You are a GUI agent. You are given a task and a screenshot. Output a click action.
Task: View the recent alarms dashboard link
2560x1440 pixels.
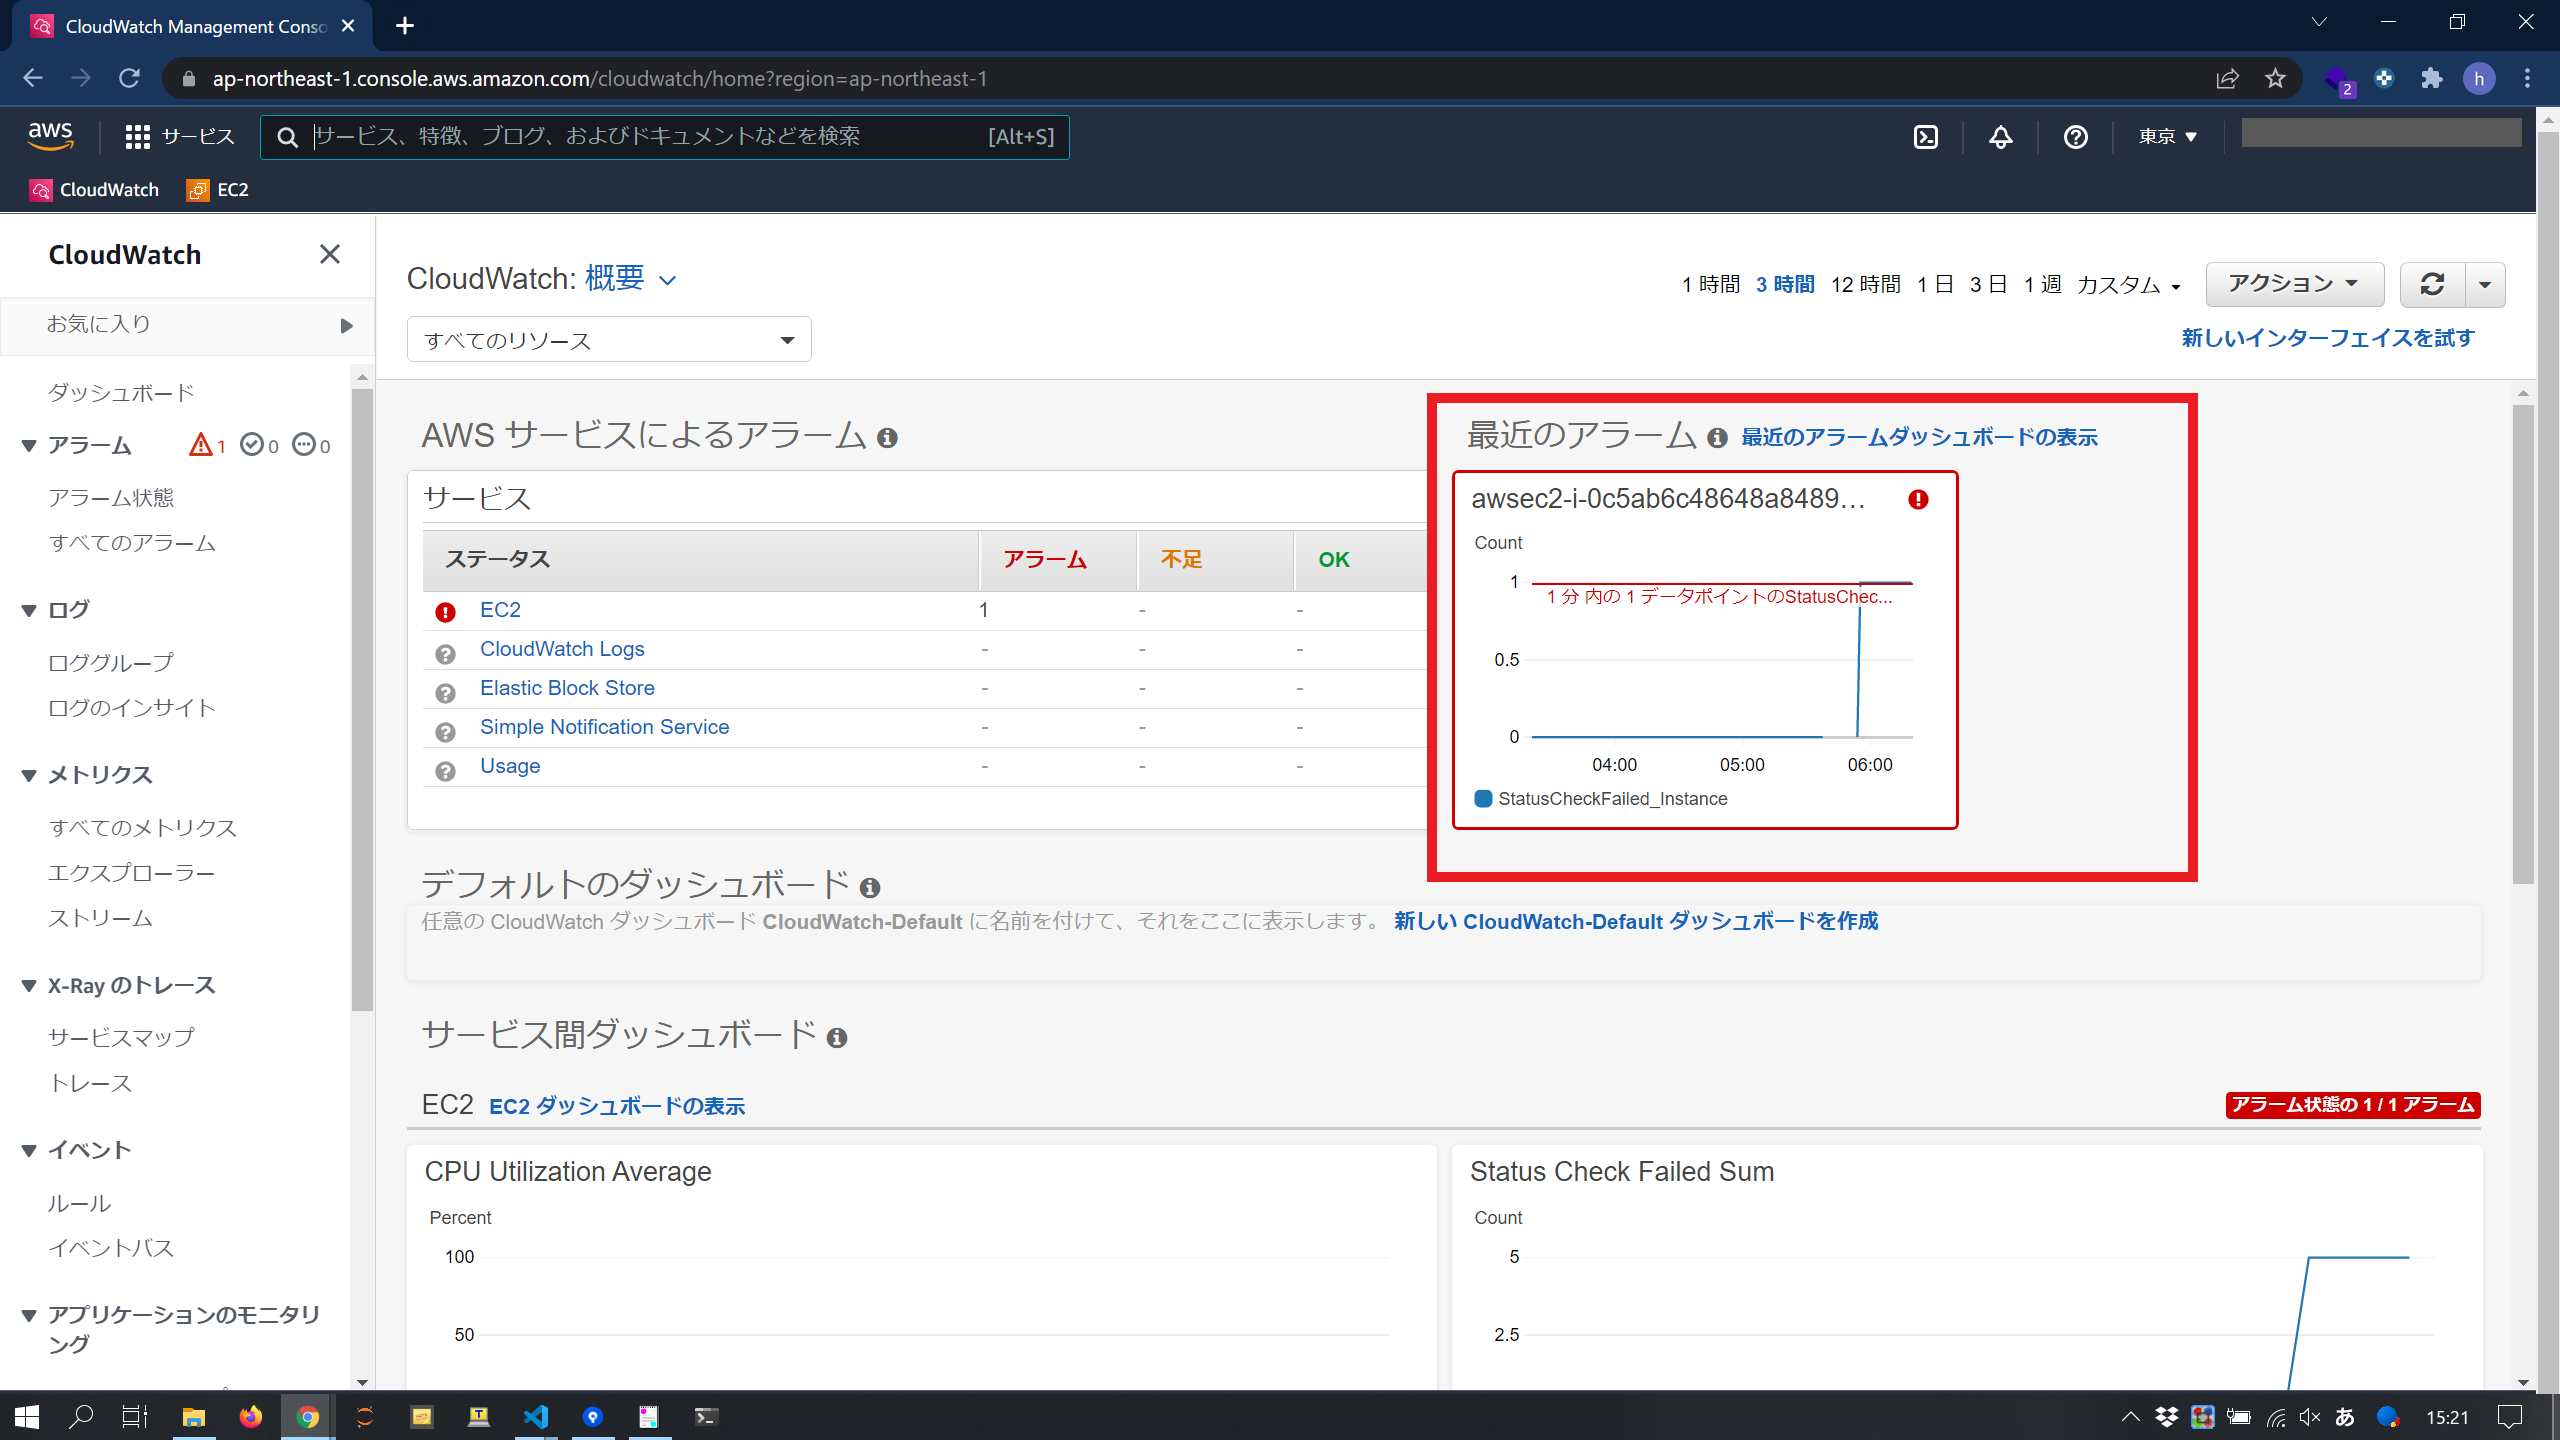pos(1919,437)
